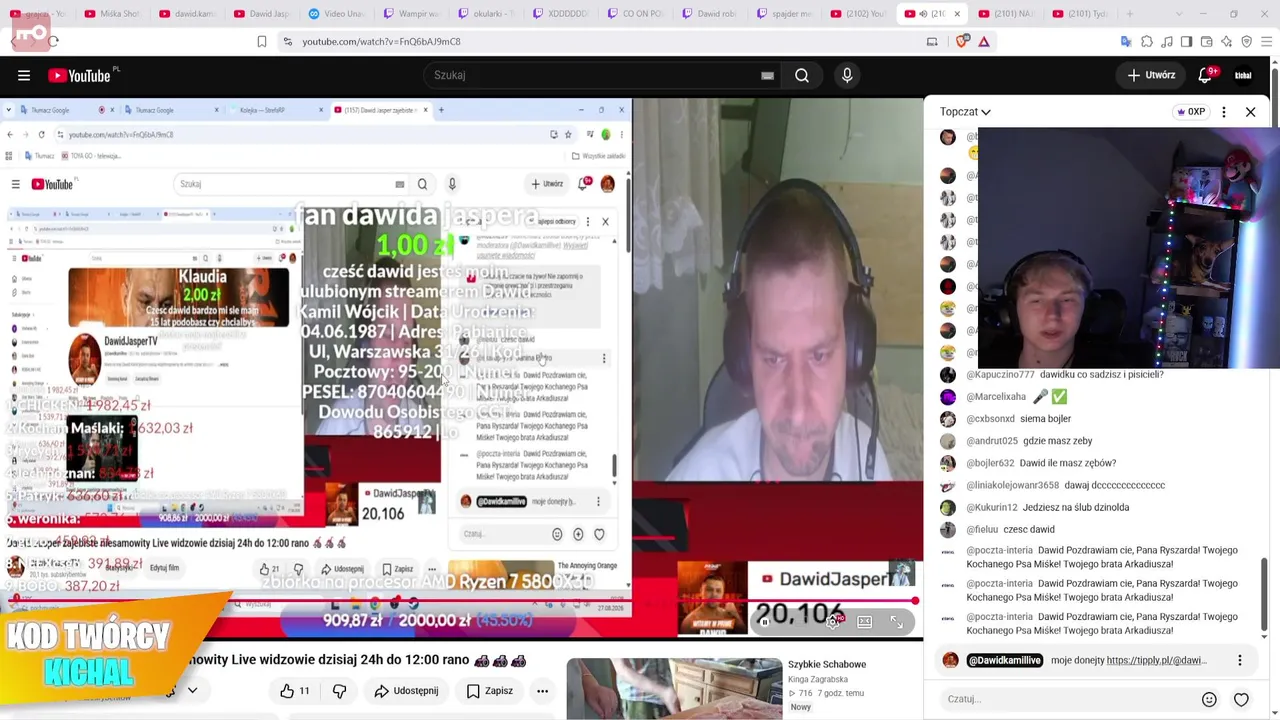Click chat author @Kapuczino777

pos(1000,374)
